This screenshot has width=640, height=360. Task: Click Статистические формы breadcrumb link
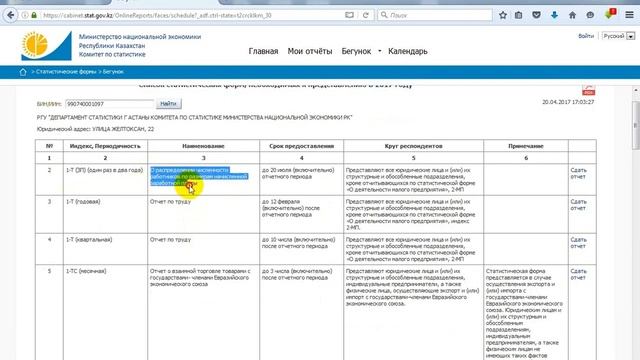[66, 71]
